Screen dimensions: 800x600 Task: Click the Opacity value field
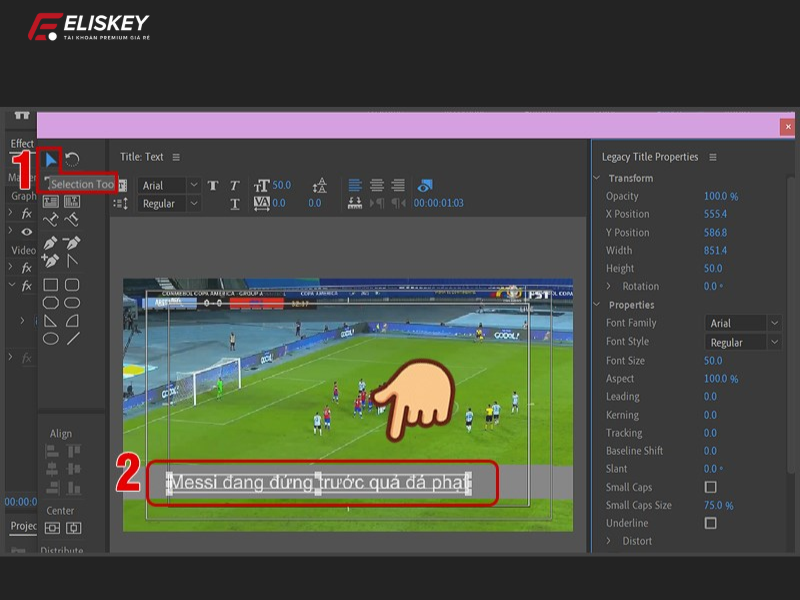pos(720,196)
